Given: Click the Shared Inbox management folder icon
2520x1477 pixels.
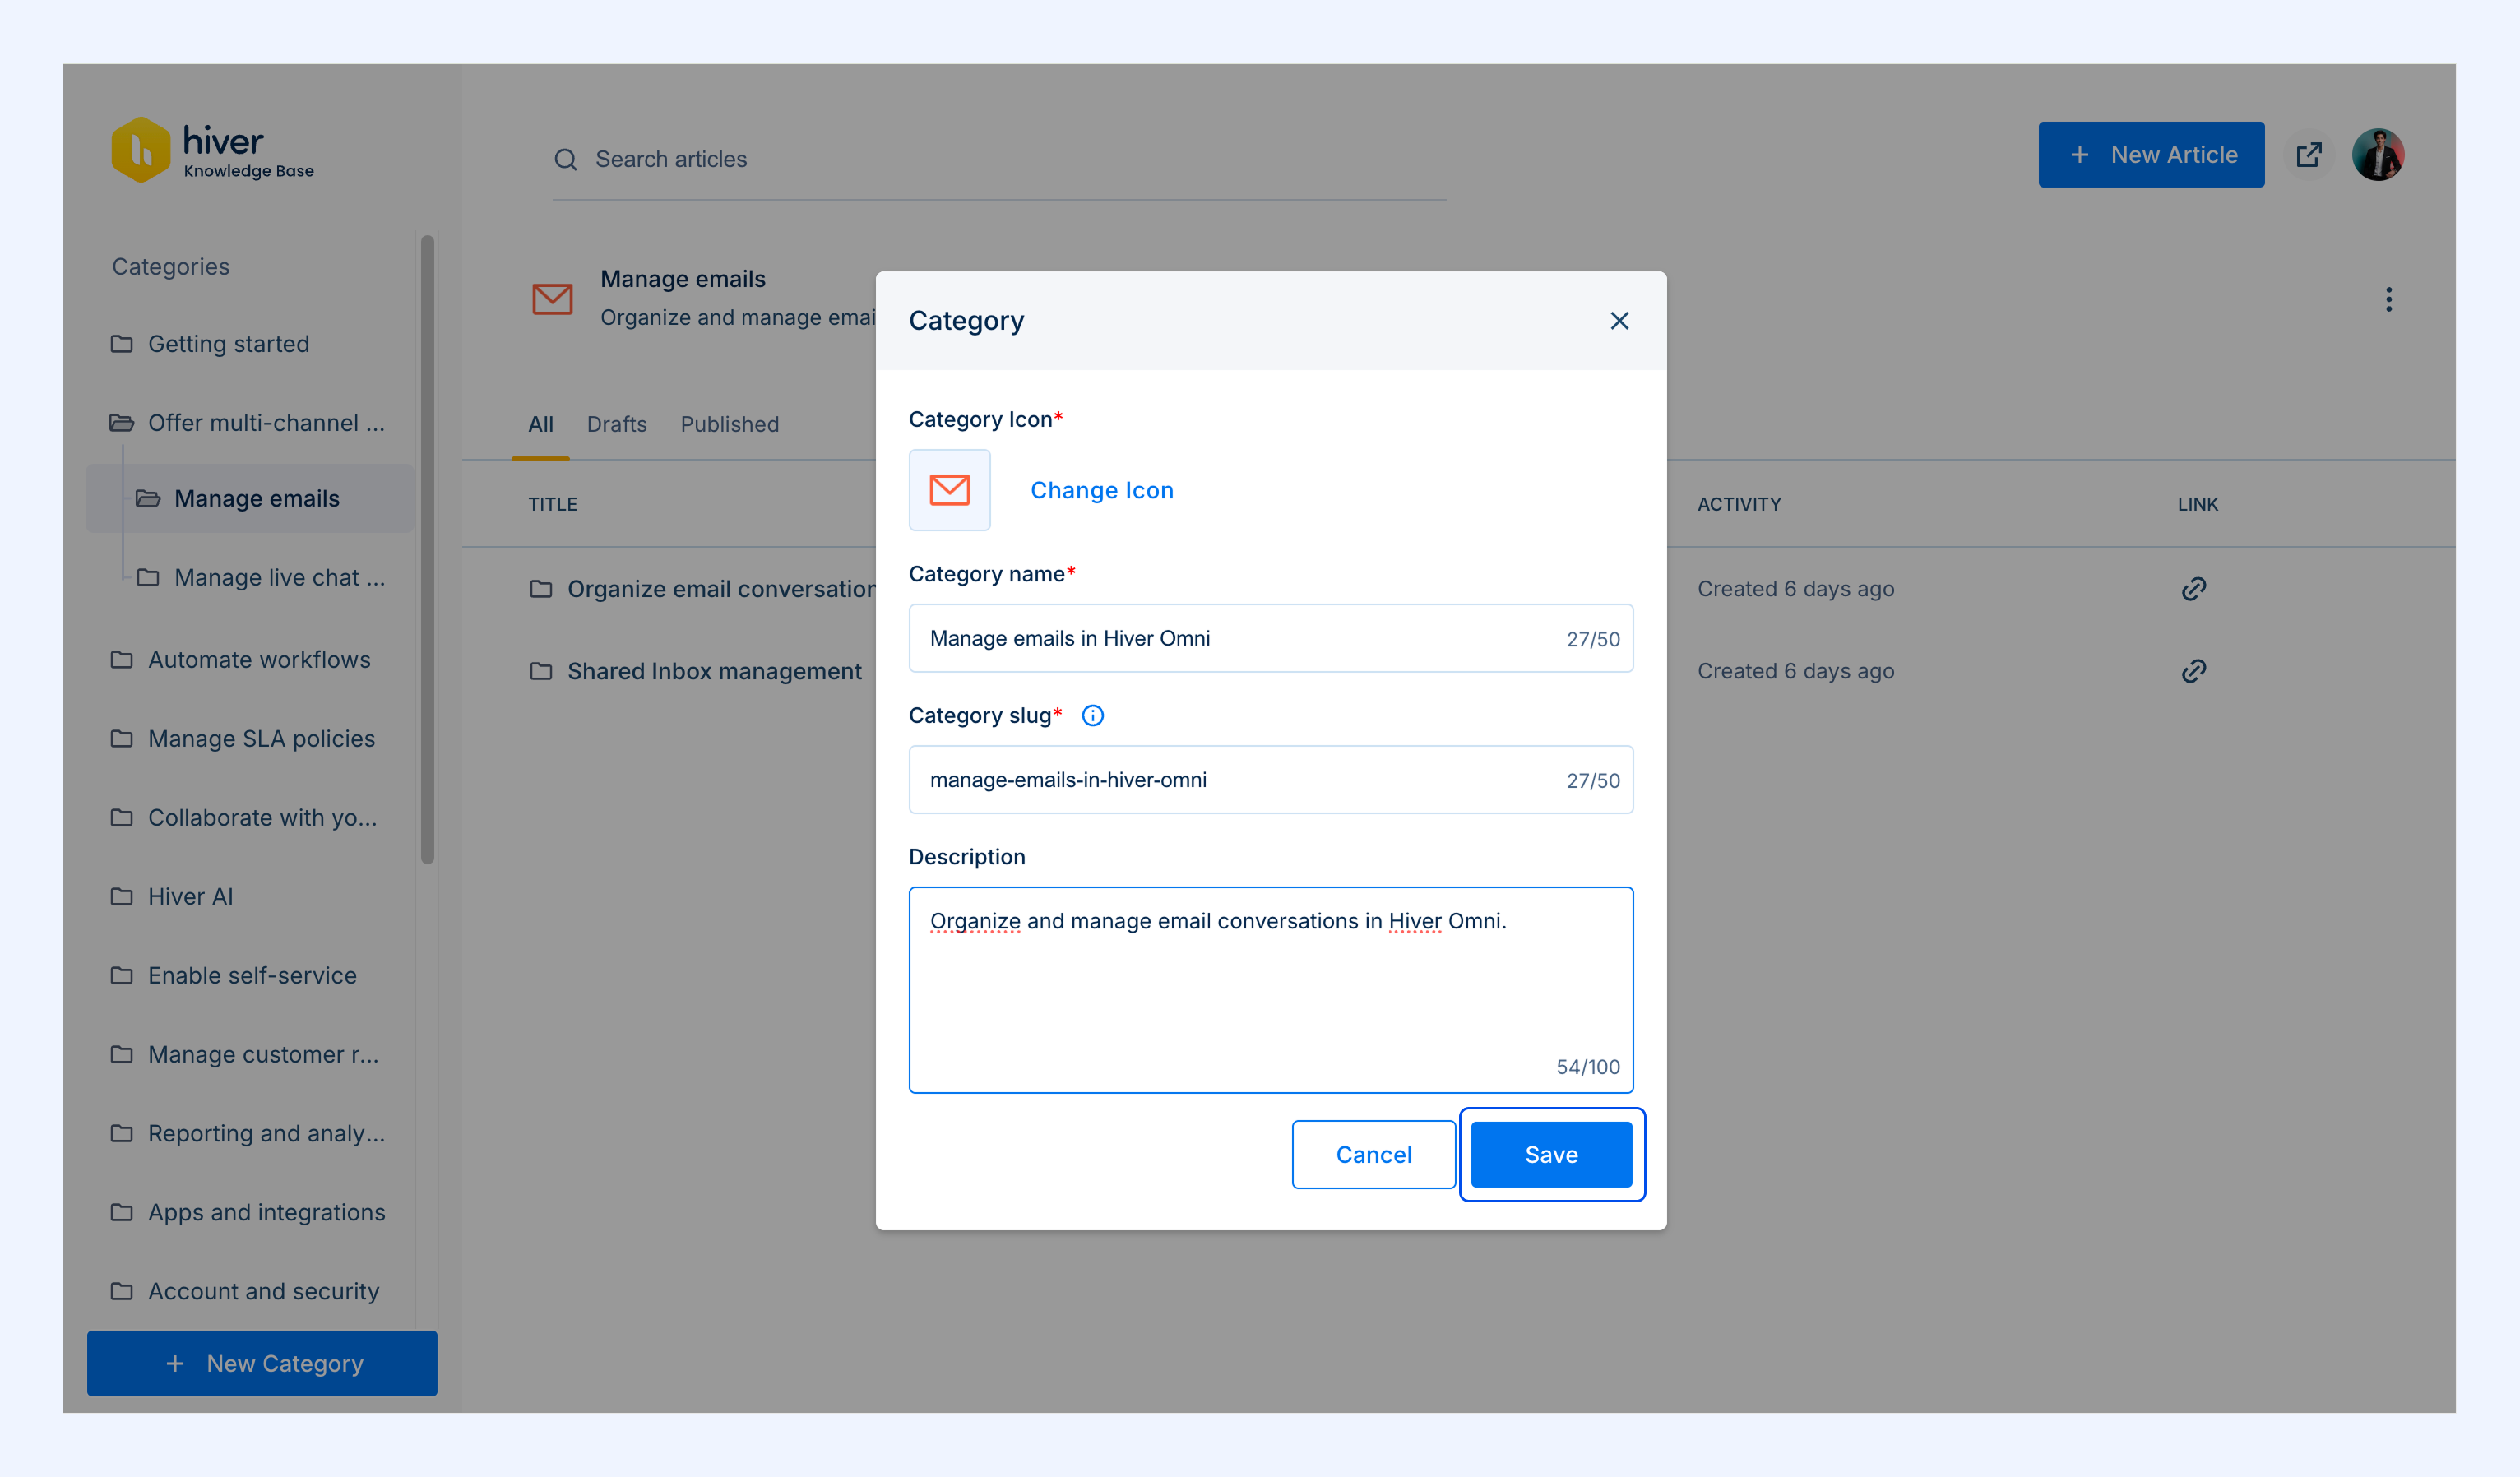Looking at the screenshot, I should [540, 672].
